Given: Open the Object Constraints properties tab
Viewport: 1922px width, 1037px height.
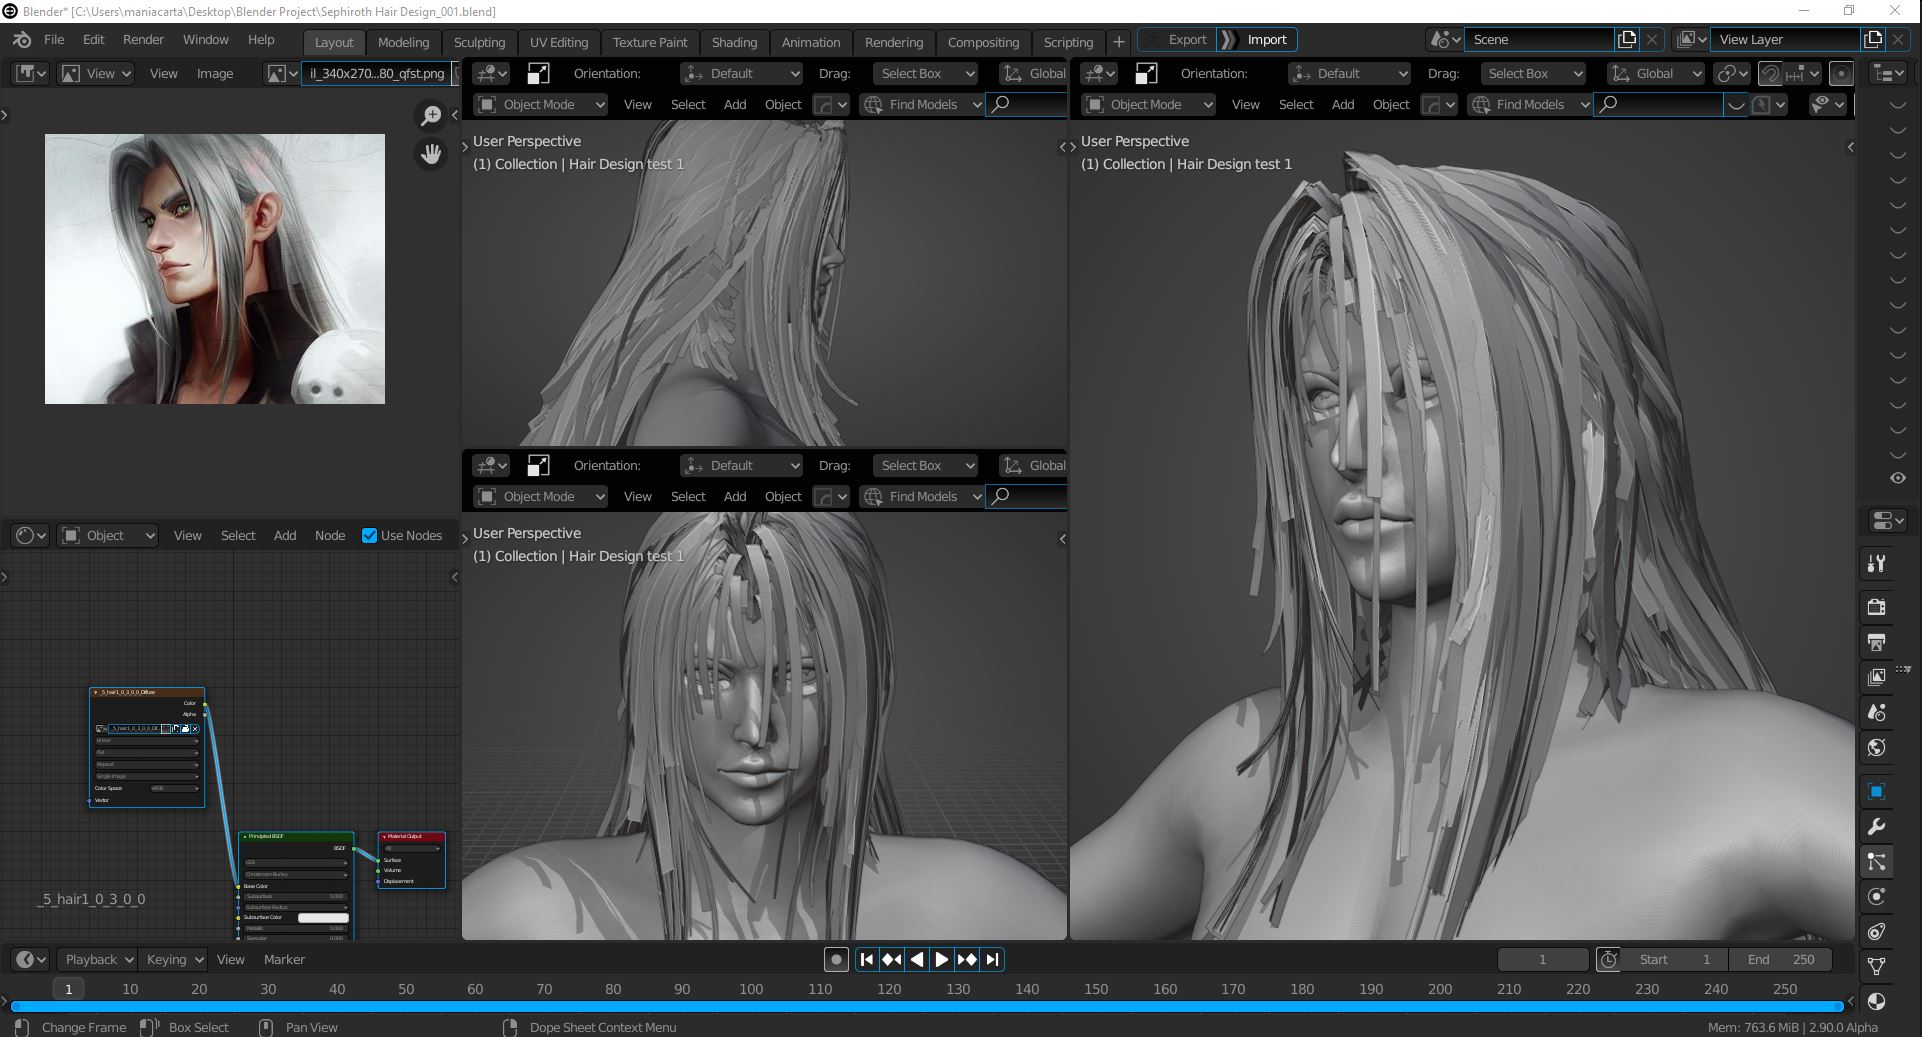Looking at the screenshot, I should coord(1877,931).
